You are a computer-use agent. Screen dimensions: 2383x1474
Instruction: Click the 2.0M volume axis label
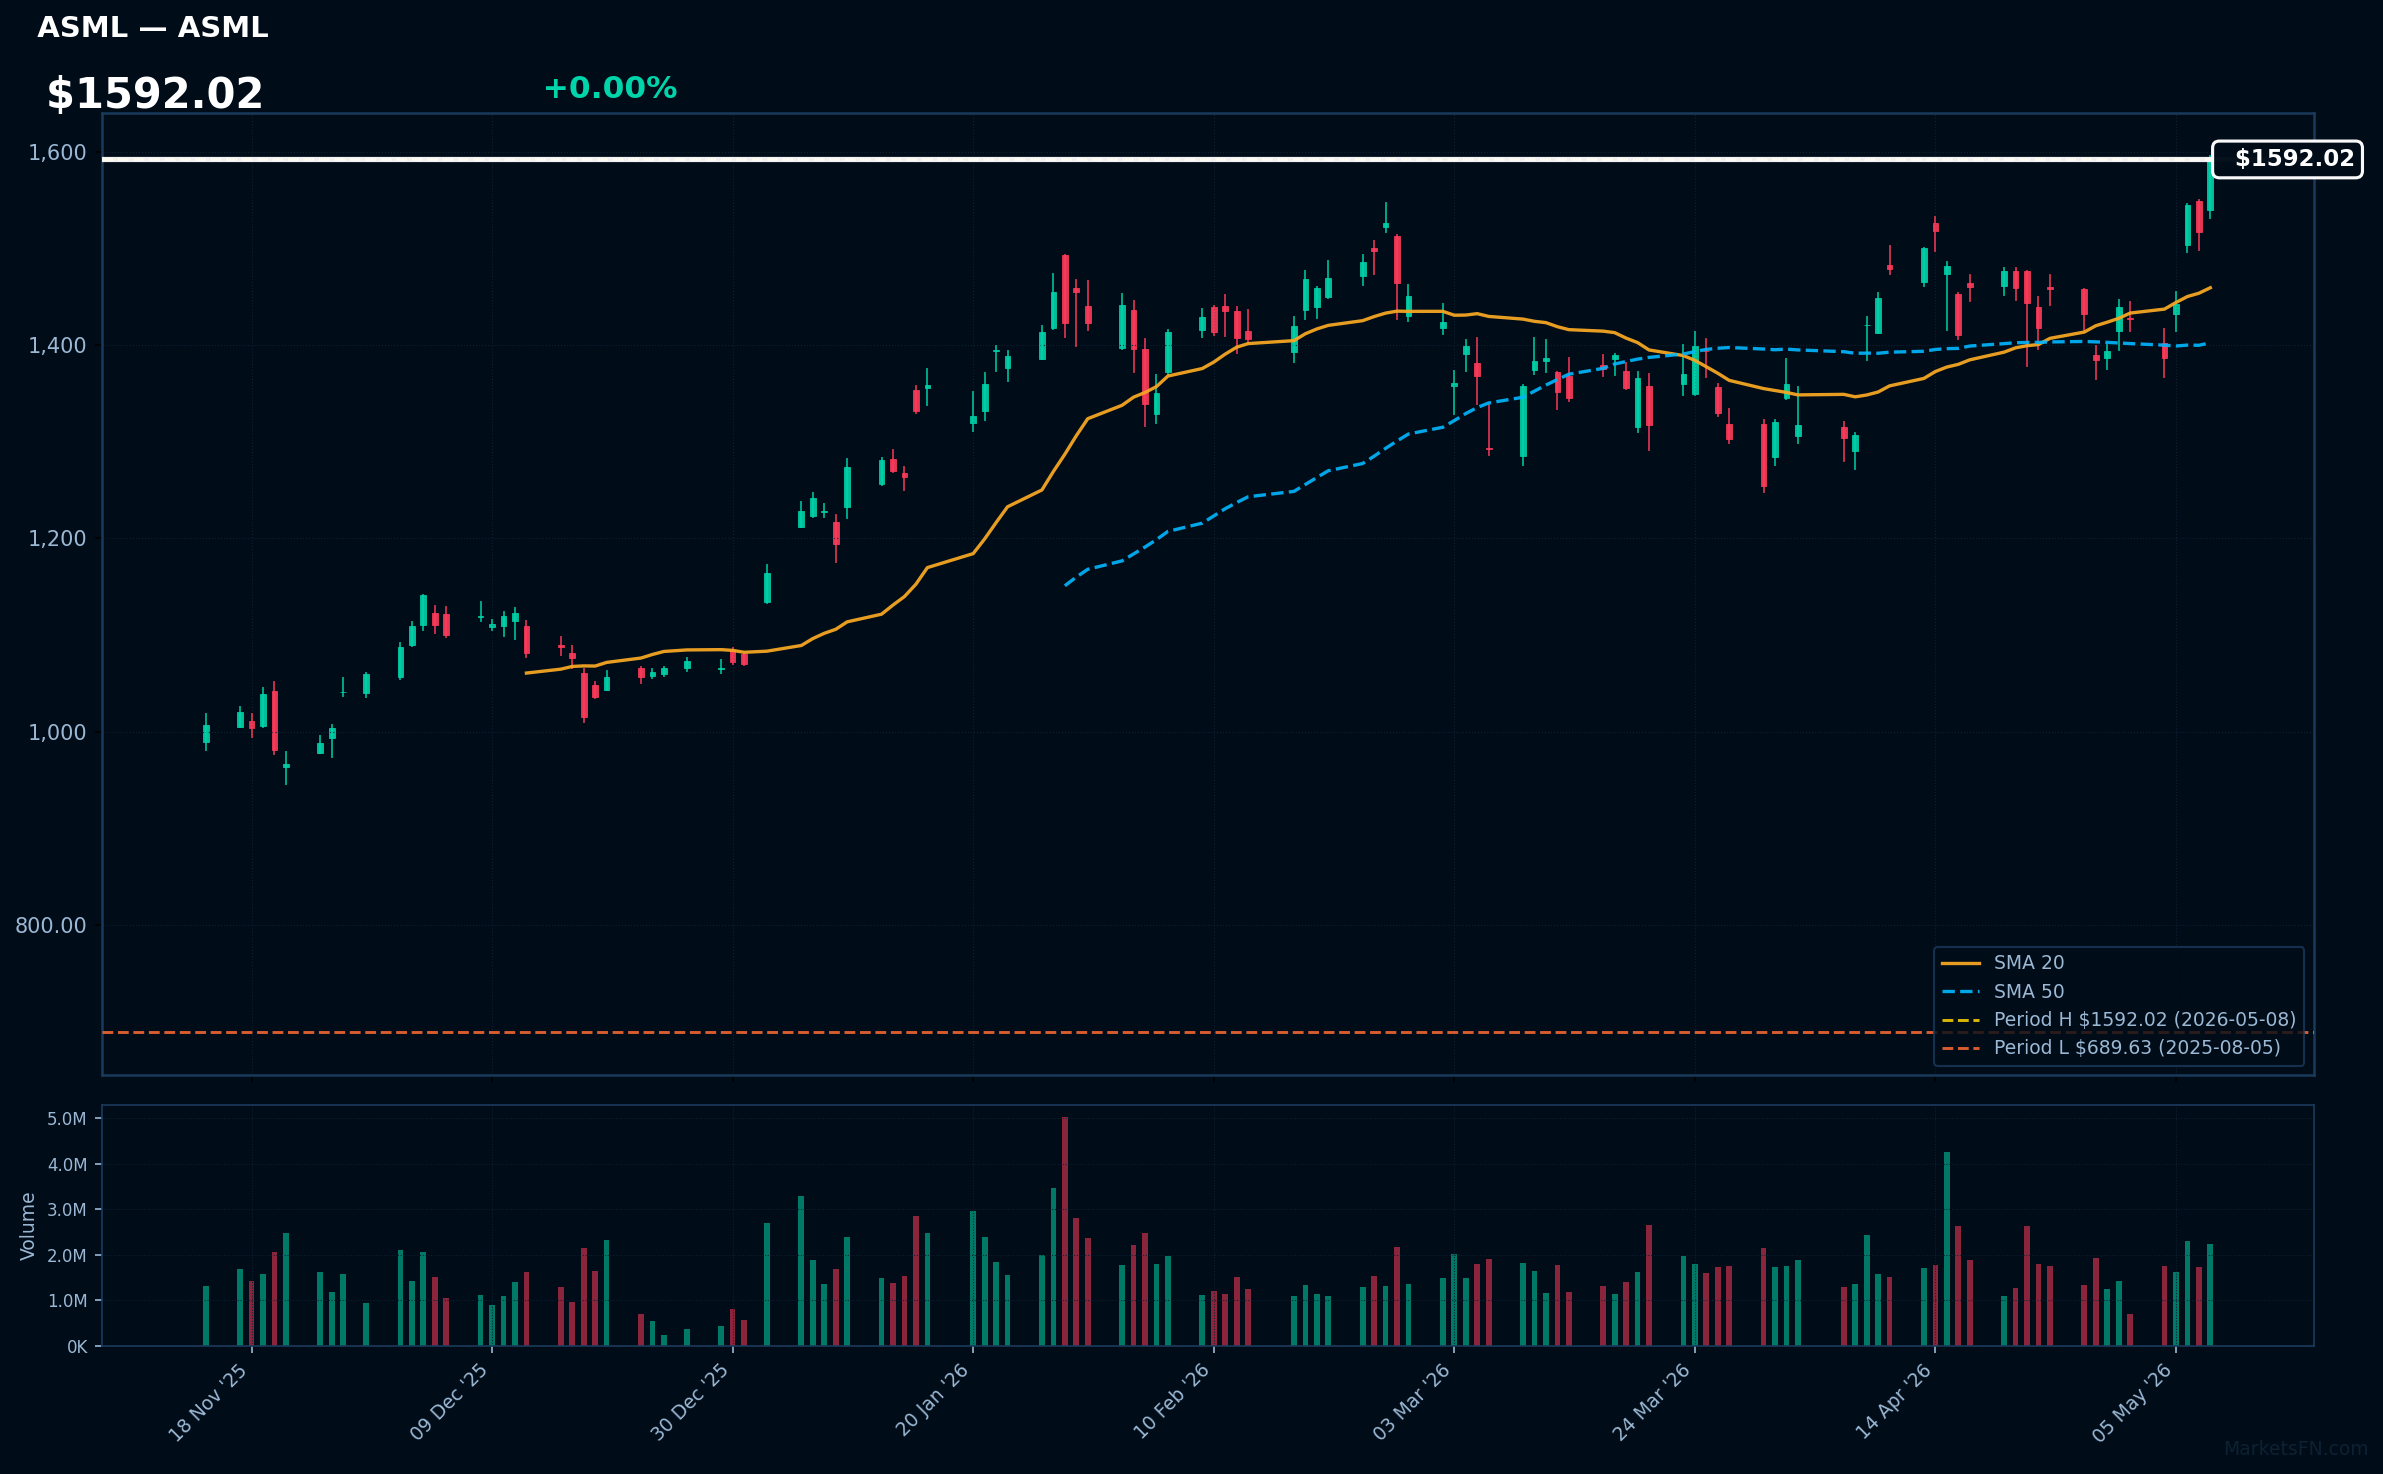[x=67, y=1256]
